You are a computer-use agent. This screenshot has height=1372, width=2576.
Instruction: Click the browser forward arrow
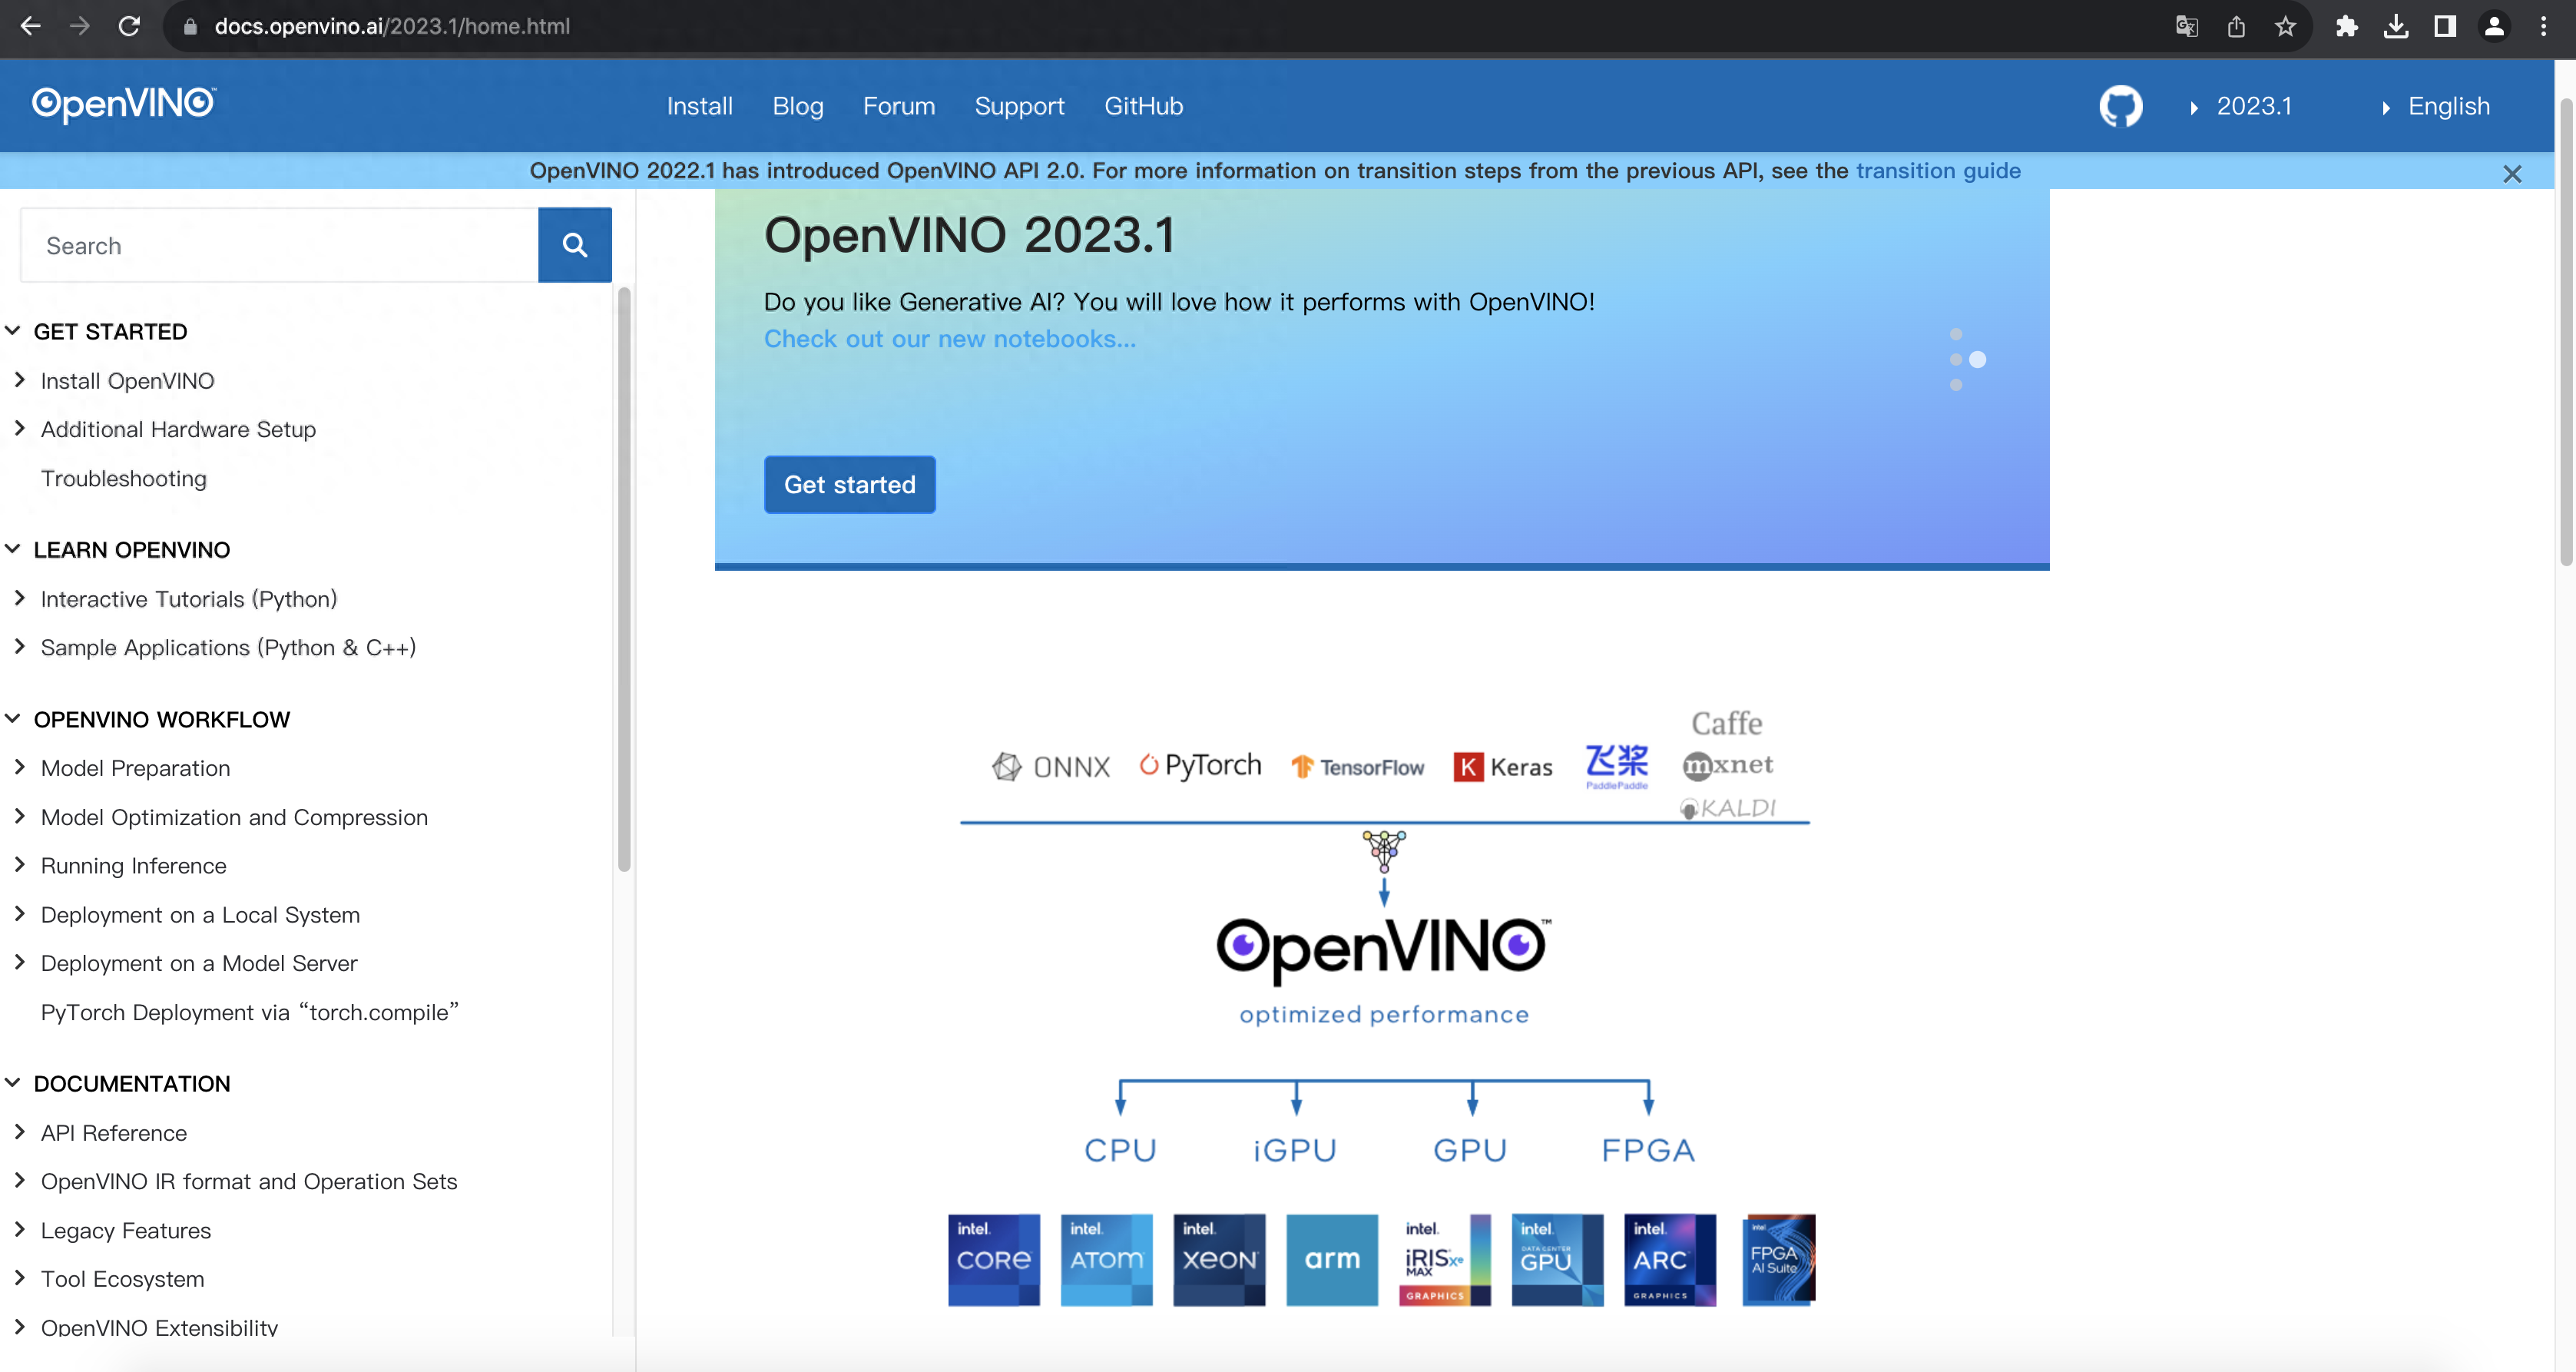tap(80, 26)
